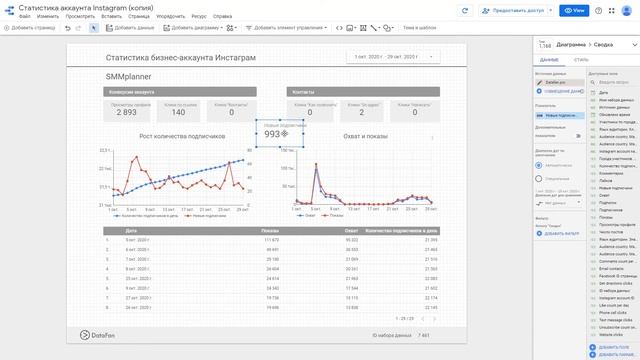The image size is (640, 360).
Task: Open the Изменить menu
Action: (48, 16)
